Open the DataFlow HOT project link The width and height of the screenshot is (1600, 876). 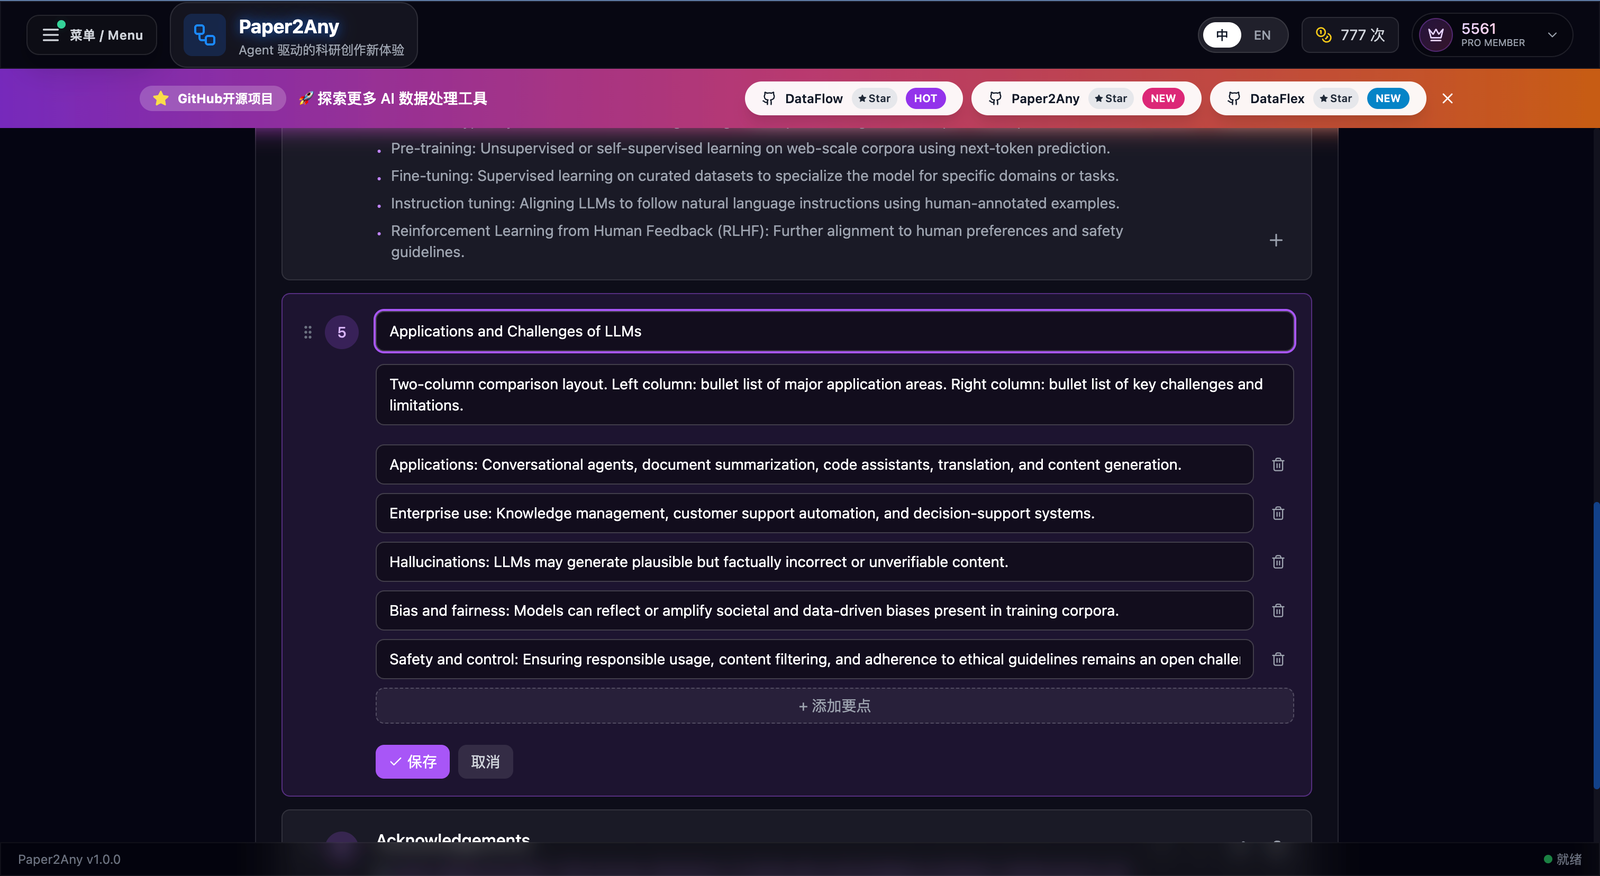[853, 98]
